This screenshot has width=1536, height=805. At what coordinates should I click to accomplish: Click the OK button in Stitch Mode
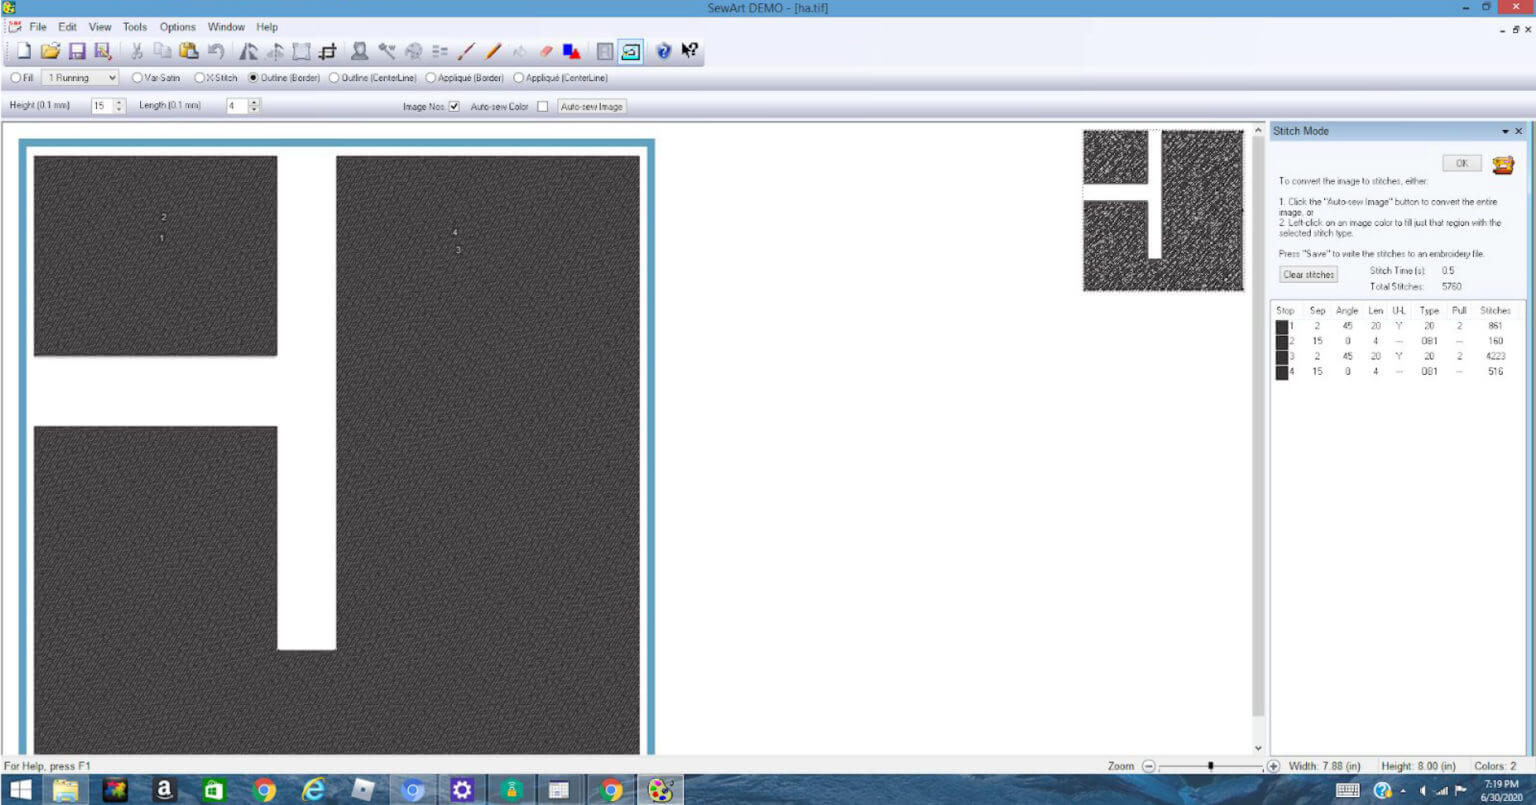[1462, 163]
